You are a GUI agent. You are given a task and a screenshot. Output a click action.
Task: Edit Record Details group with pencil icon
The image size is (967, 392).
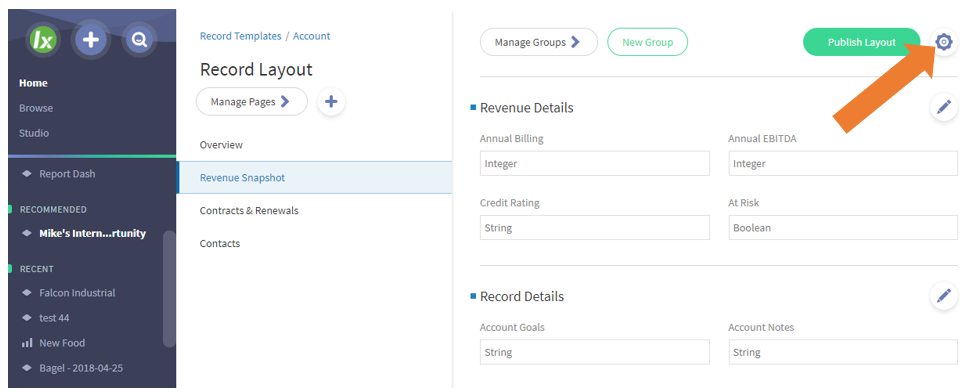[944, 296]
